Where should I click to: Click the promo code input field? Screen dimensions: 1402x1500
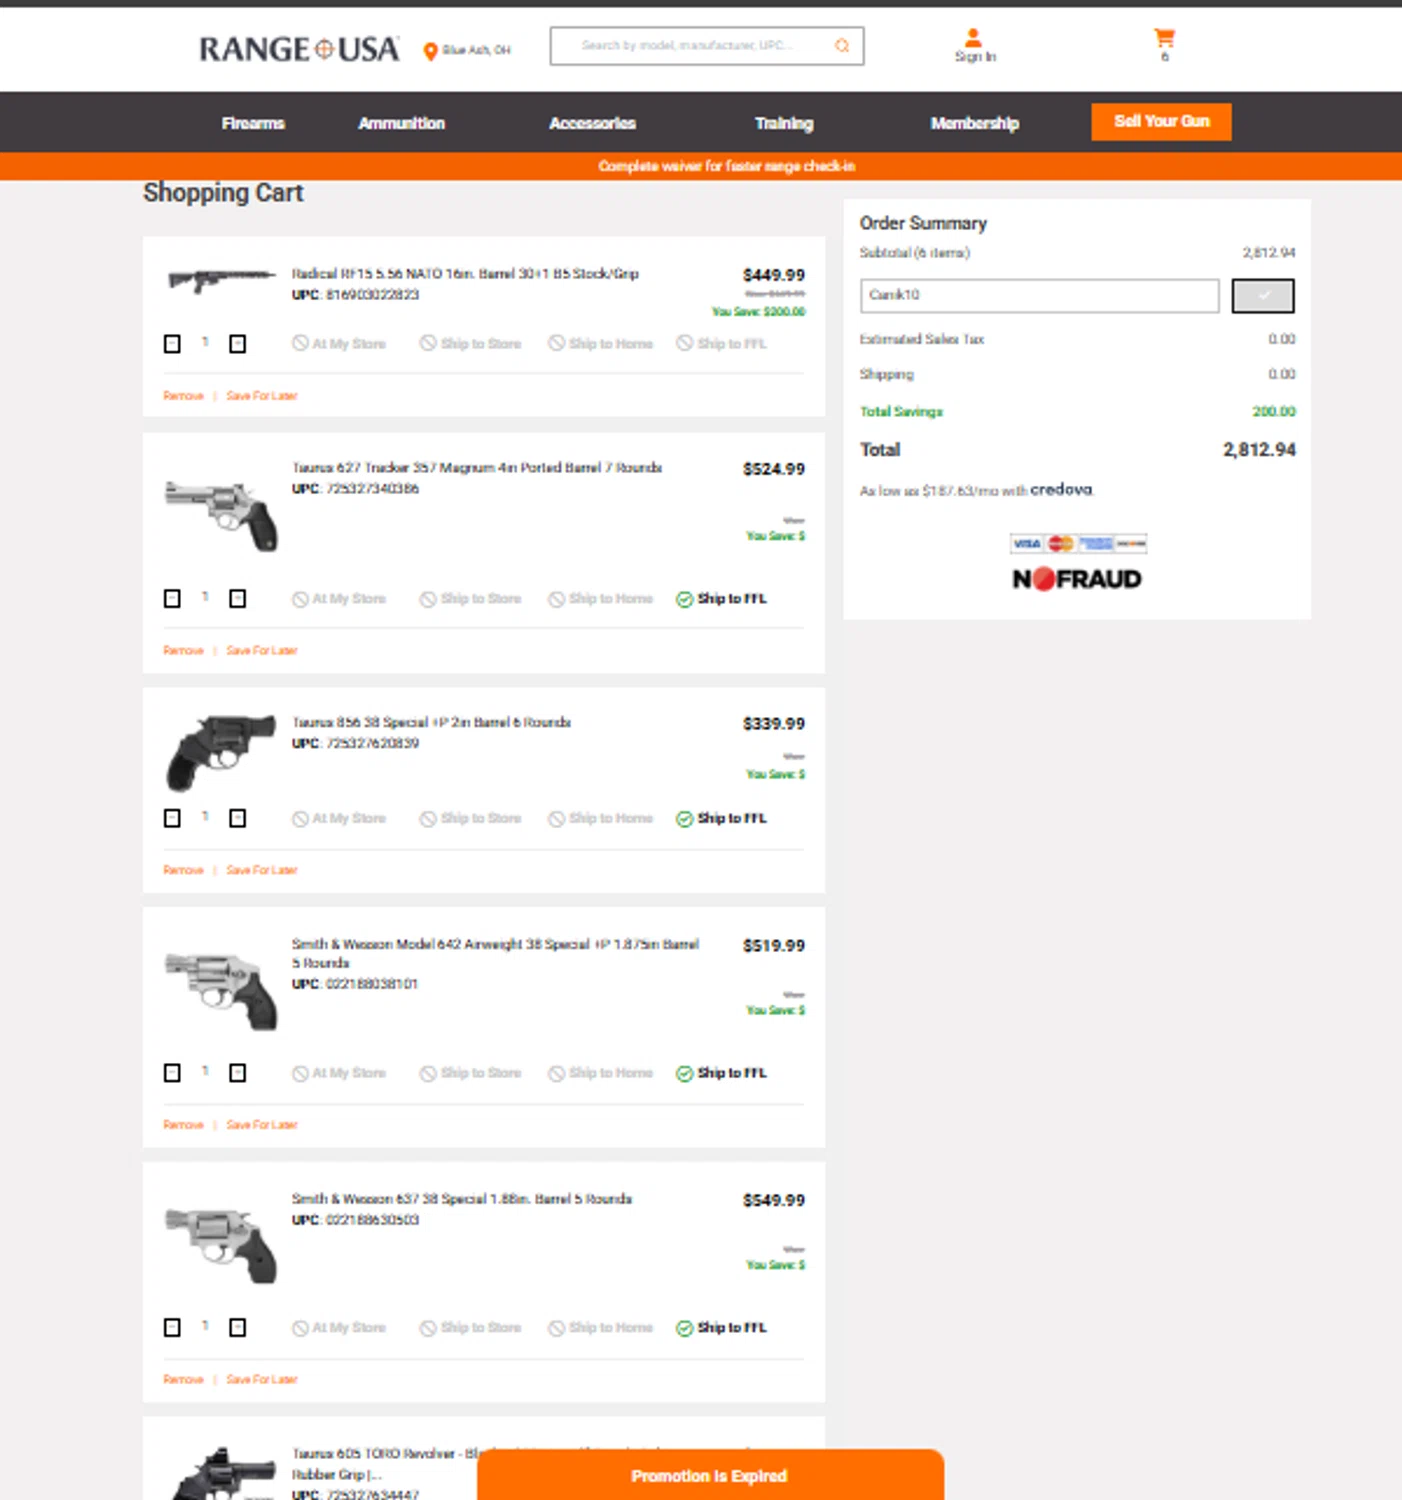[x=1039, y=295]
